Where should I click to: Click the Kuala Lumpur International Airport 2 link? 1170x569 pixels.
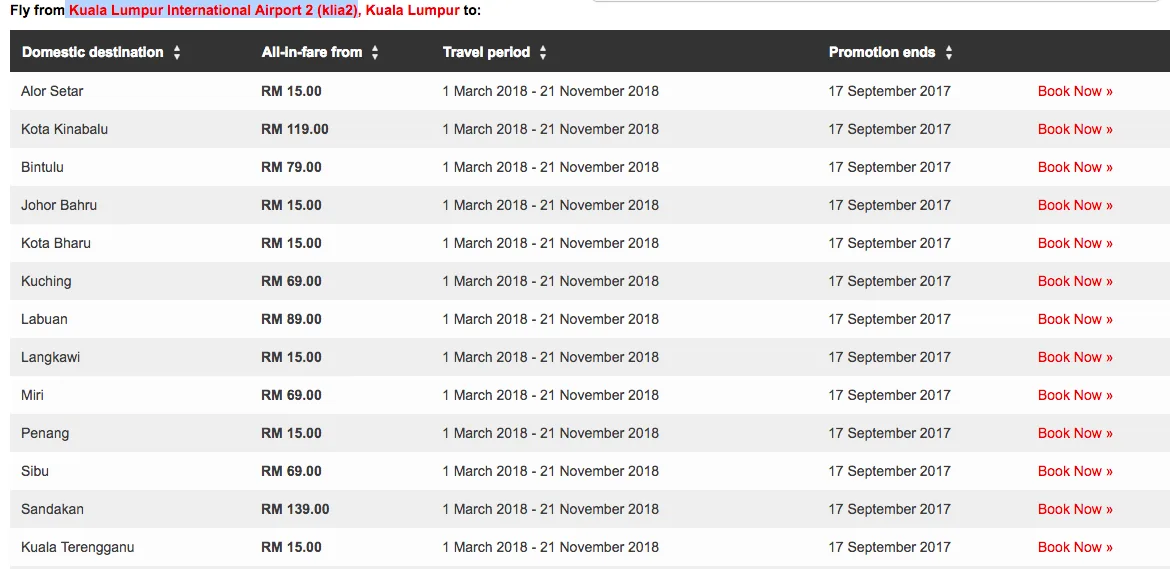coord(213,10)
